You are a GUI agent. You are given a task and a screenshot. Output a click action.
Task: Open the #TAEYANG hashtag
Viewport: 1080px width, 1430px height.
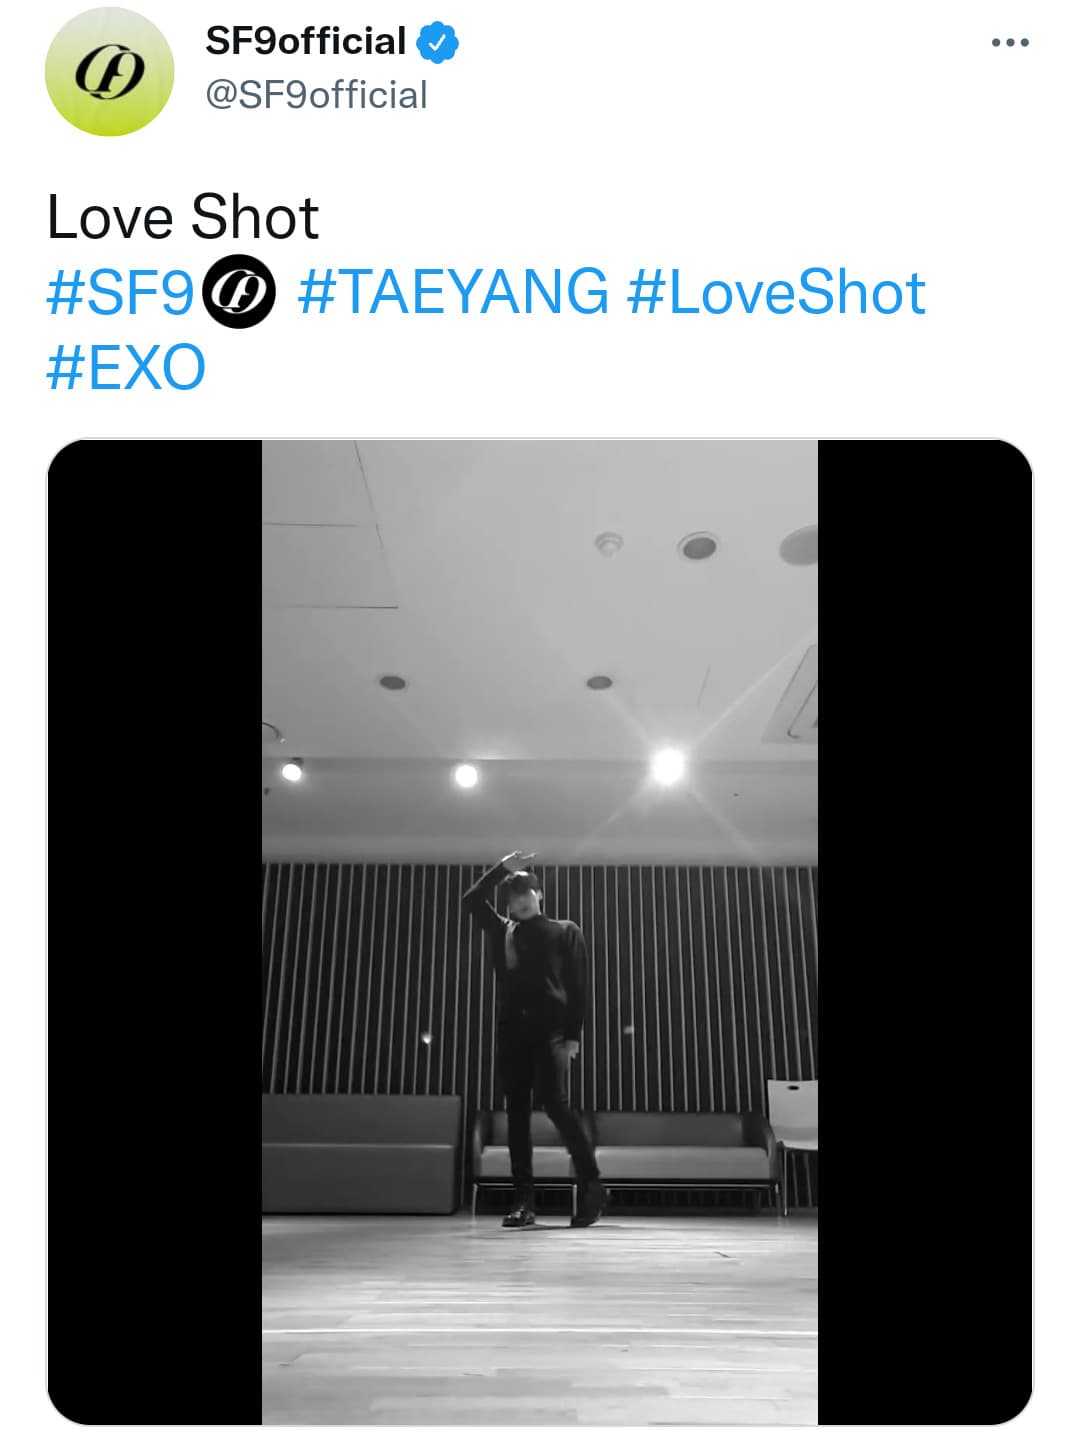pos(453,292)
